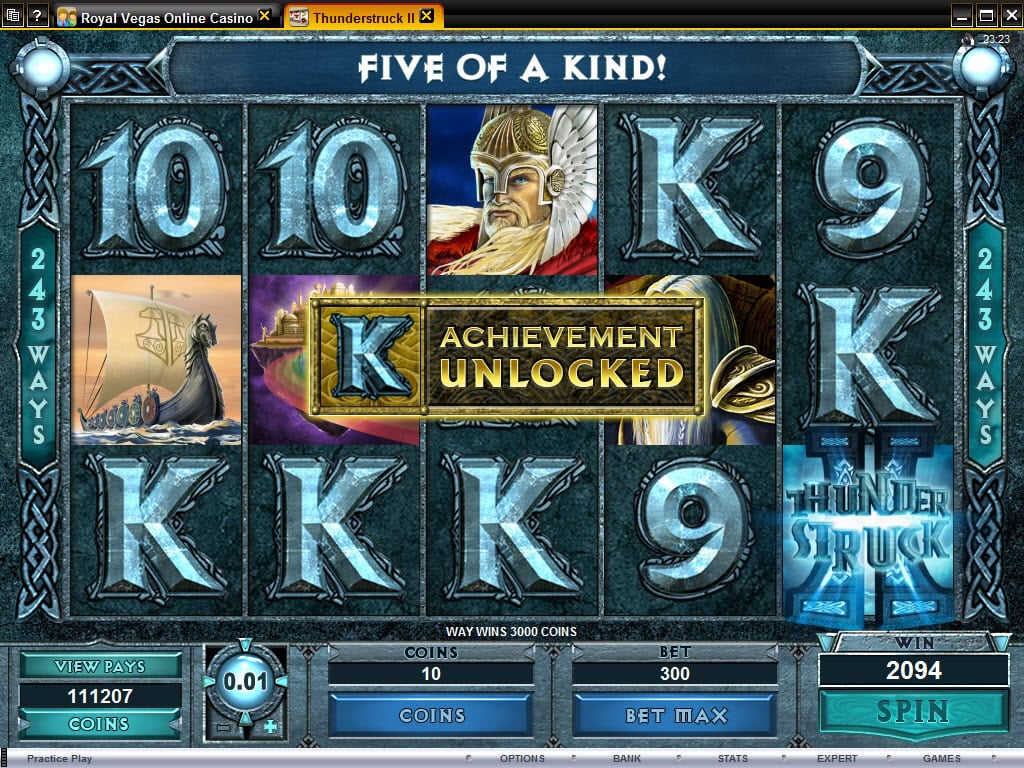Open the VIEW PAYS paytable
The image size is (1024, 768).
[100, 666]
